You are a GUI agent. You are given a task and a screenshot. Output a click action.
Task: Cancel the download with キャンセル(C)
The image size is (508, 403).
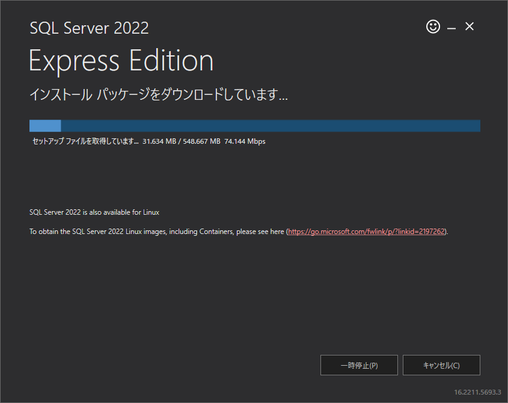(441, 365)
